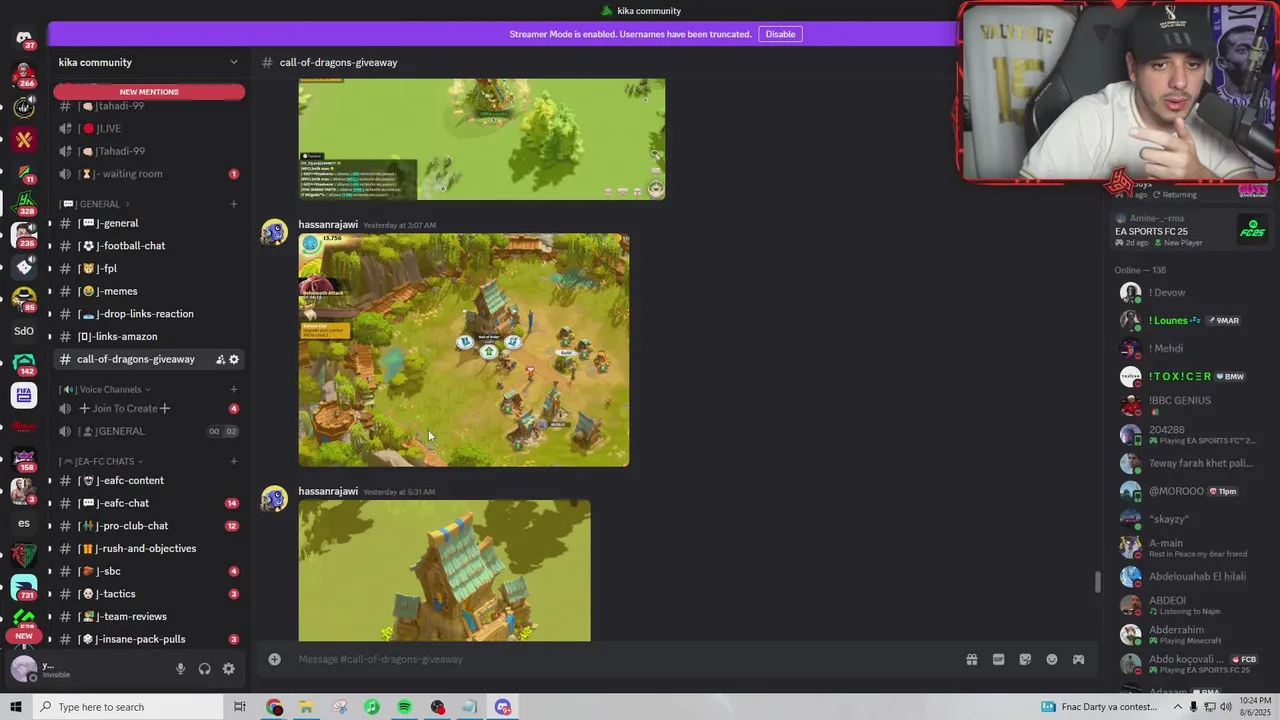Open the ]-tactics channel
The height and width of the screenshot is (720, 1280).
[x=148, y=594]
